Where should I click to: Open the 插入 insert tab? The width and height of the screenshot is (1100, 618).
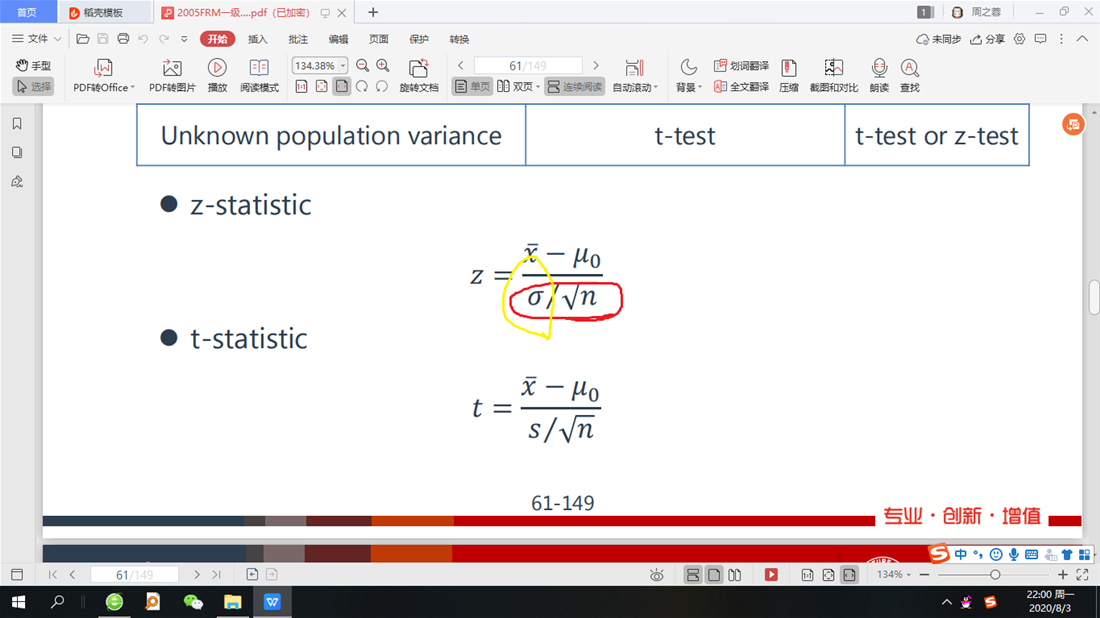pyautogui.click(x=258, y=39)
